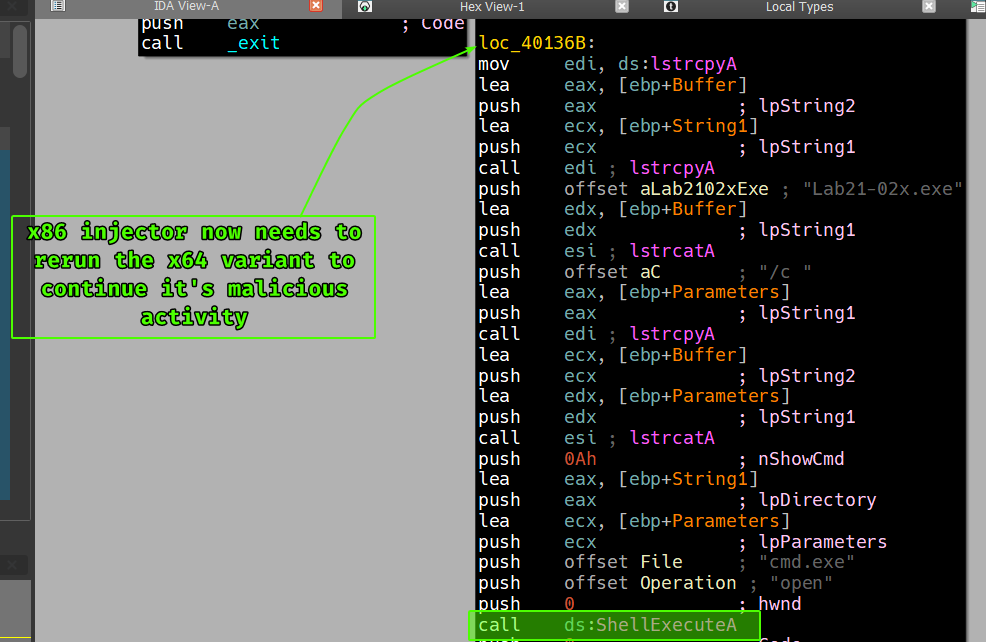Click the partially visible rightmost tab icon
Viewport: 986px width, 642px height.
click(x=976, y=6)
